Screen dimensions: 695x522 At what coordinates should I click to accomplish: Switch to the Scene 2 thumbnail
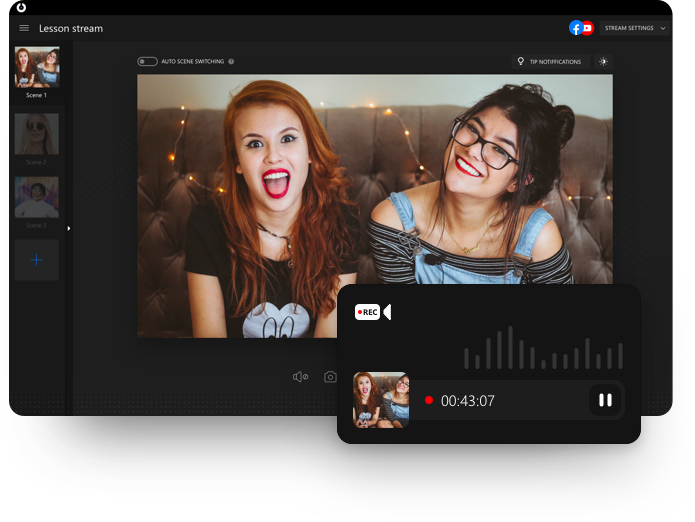click(x=37, y=134)
